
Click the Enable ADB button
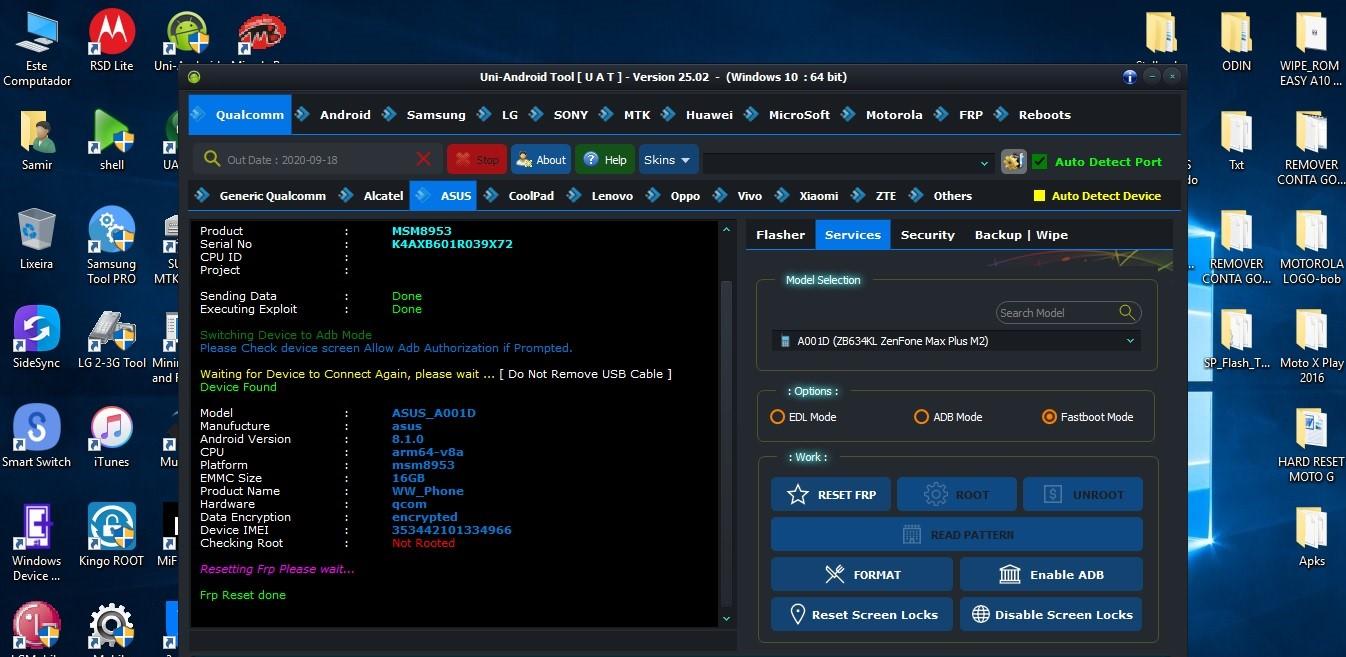1051,574
